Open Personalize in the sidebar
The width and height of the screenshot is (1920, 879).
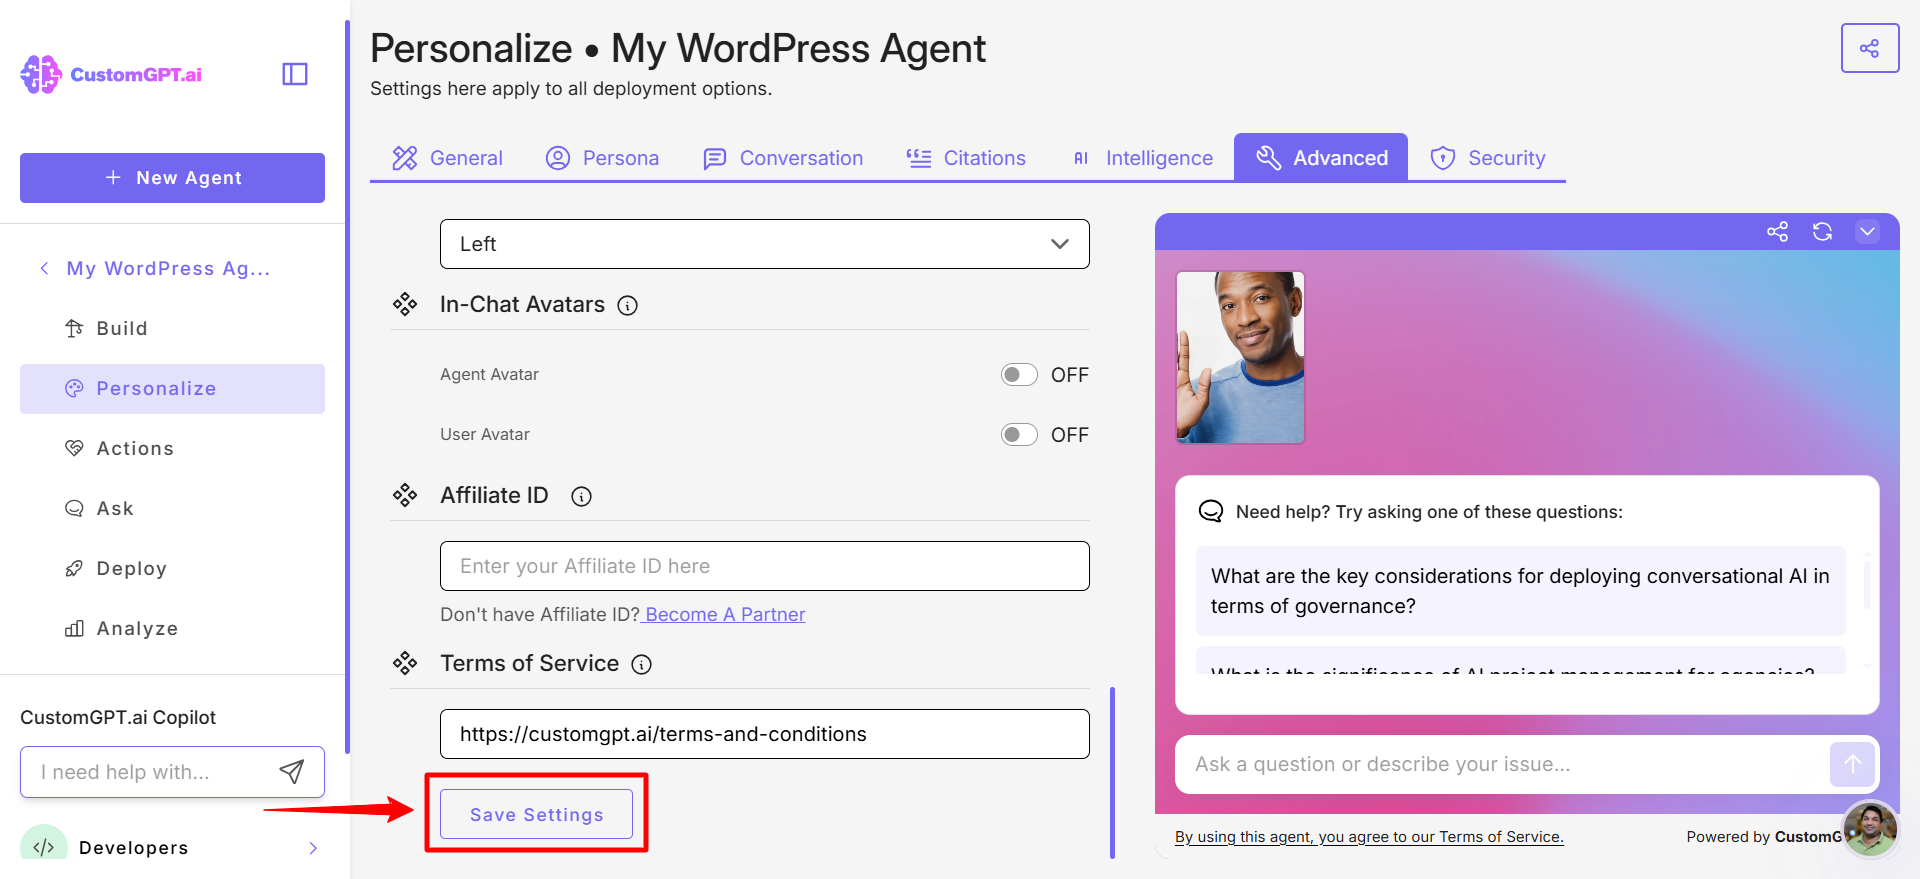172,389
